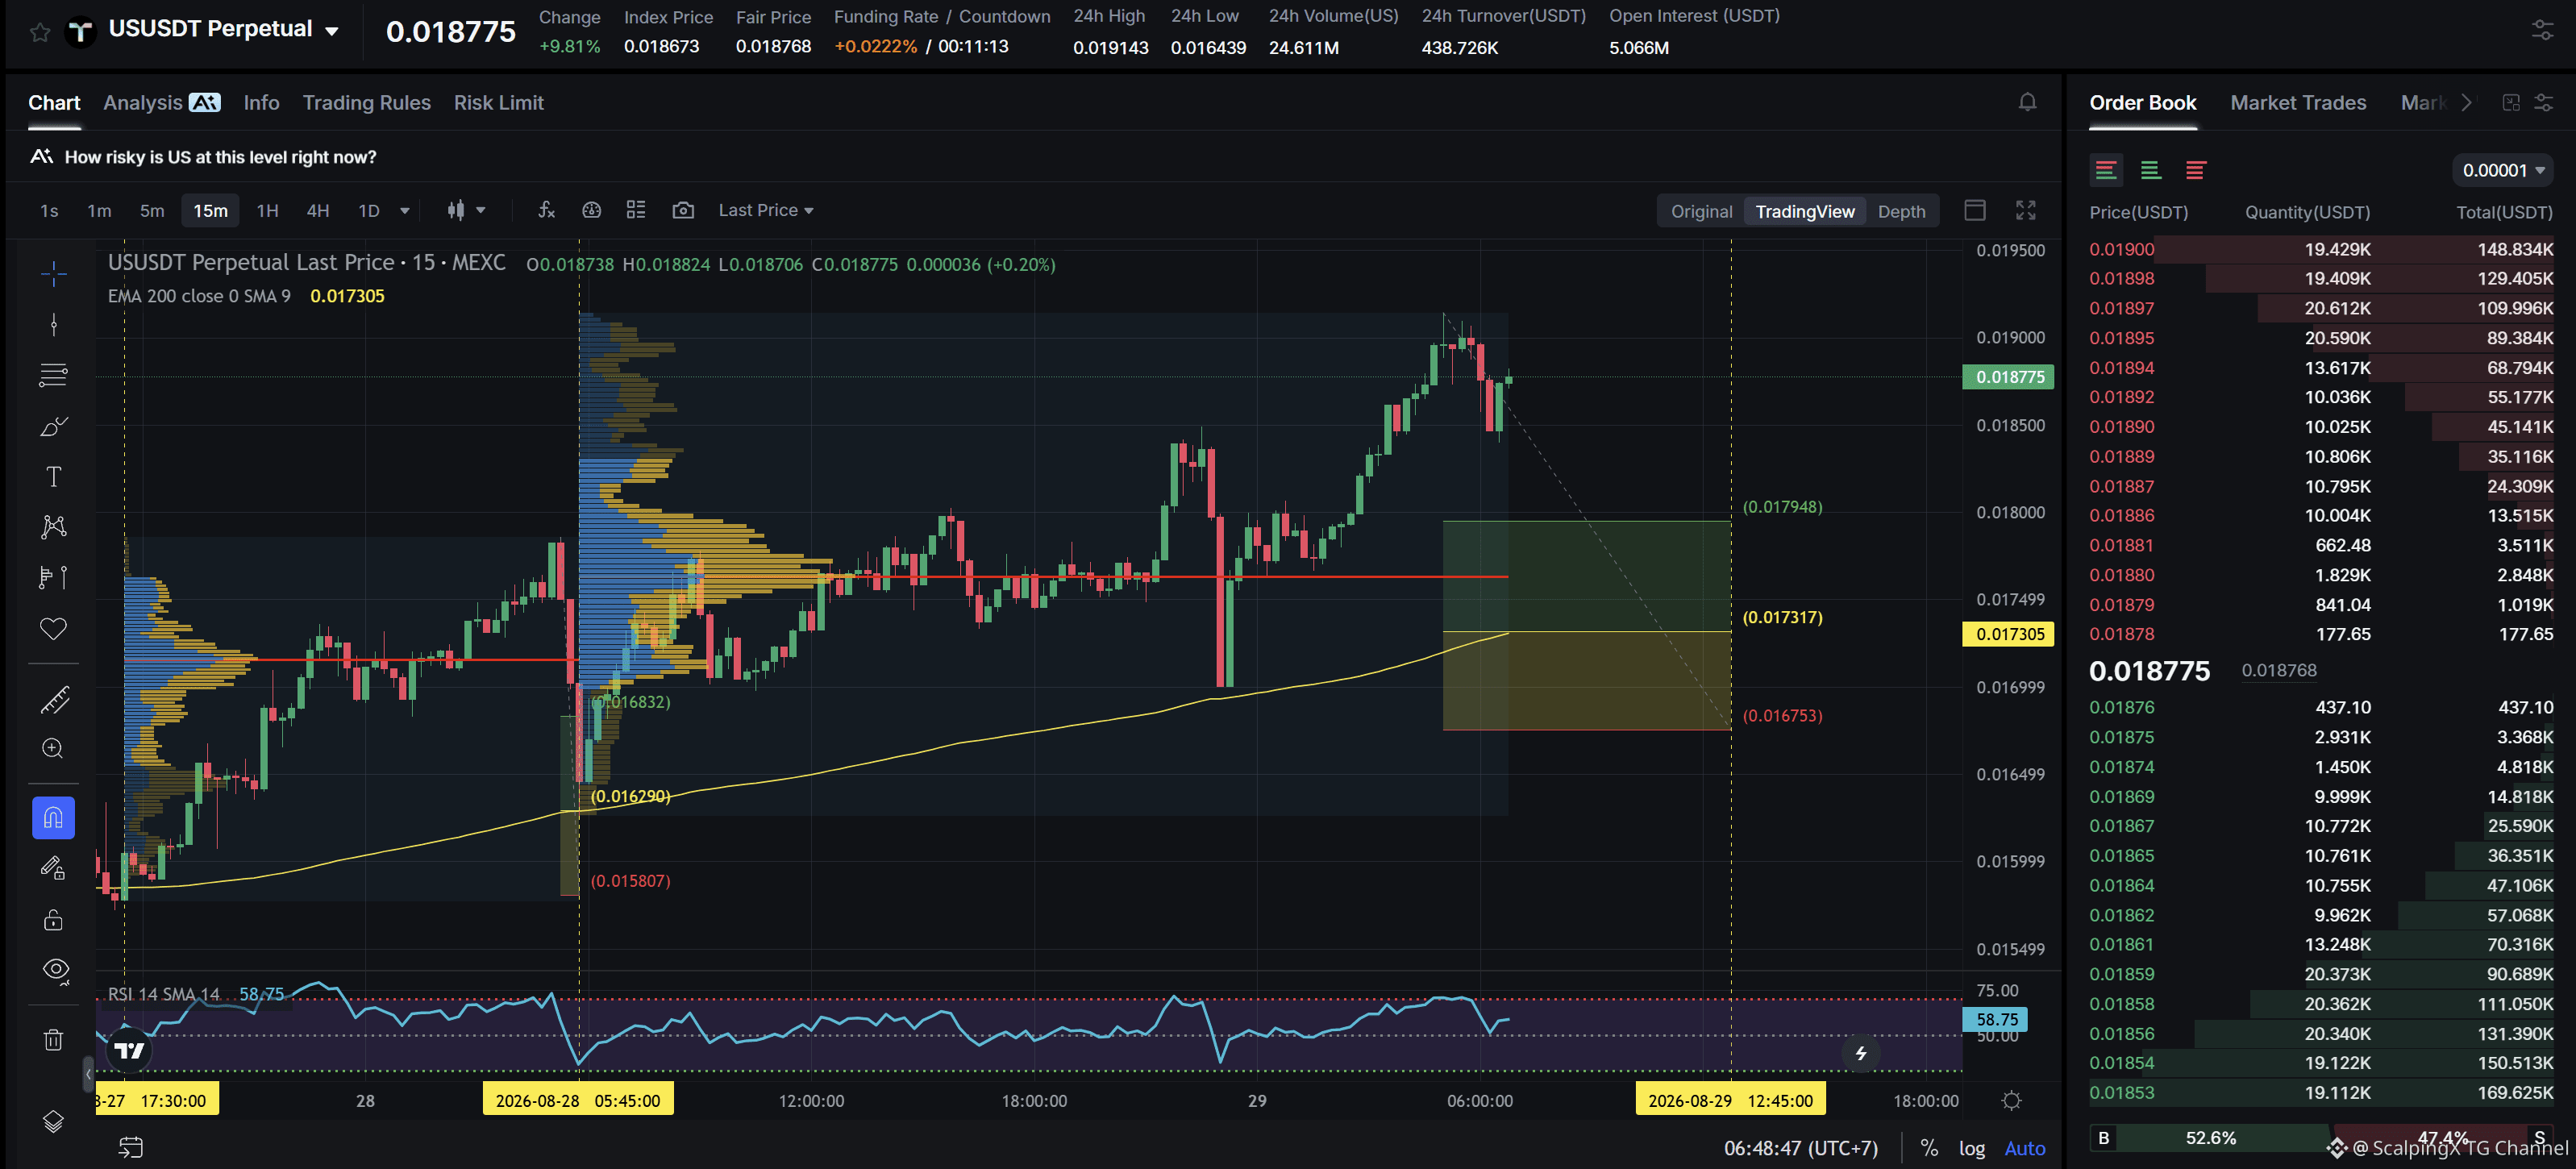Select the text annotation tool
The height and width of the screenshot is (1169, 2576).
[x=54, y=476]
